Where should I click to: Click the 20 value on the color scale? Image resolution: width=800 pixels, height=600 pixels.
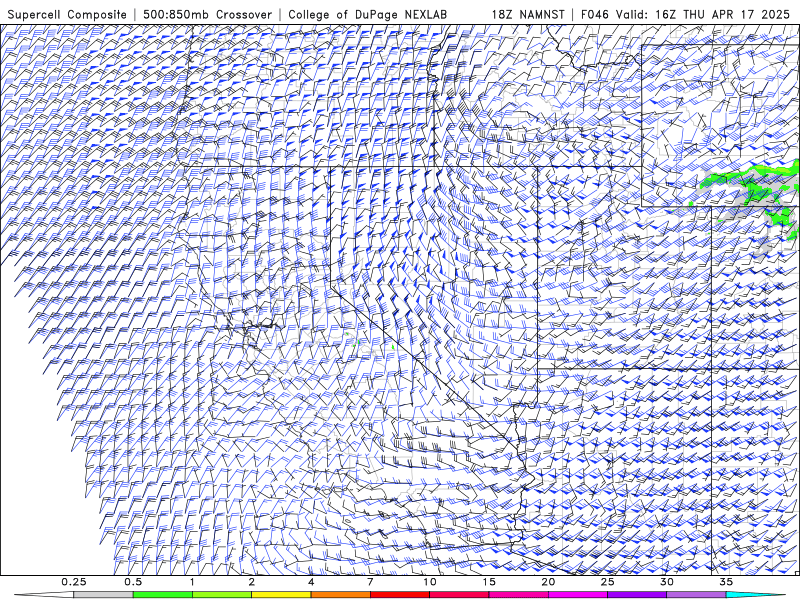pyautogui.click(x=548, y=582)
